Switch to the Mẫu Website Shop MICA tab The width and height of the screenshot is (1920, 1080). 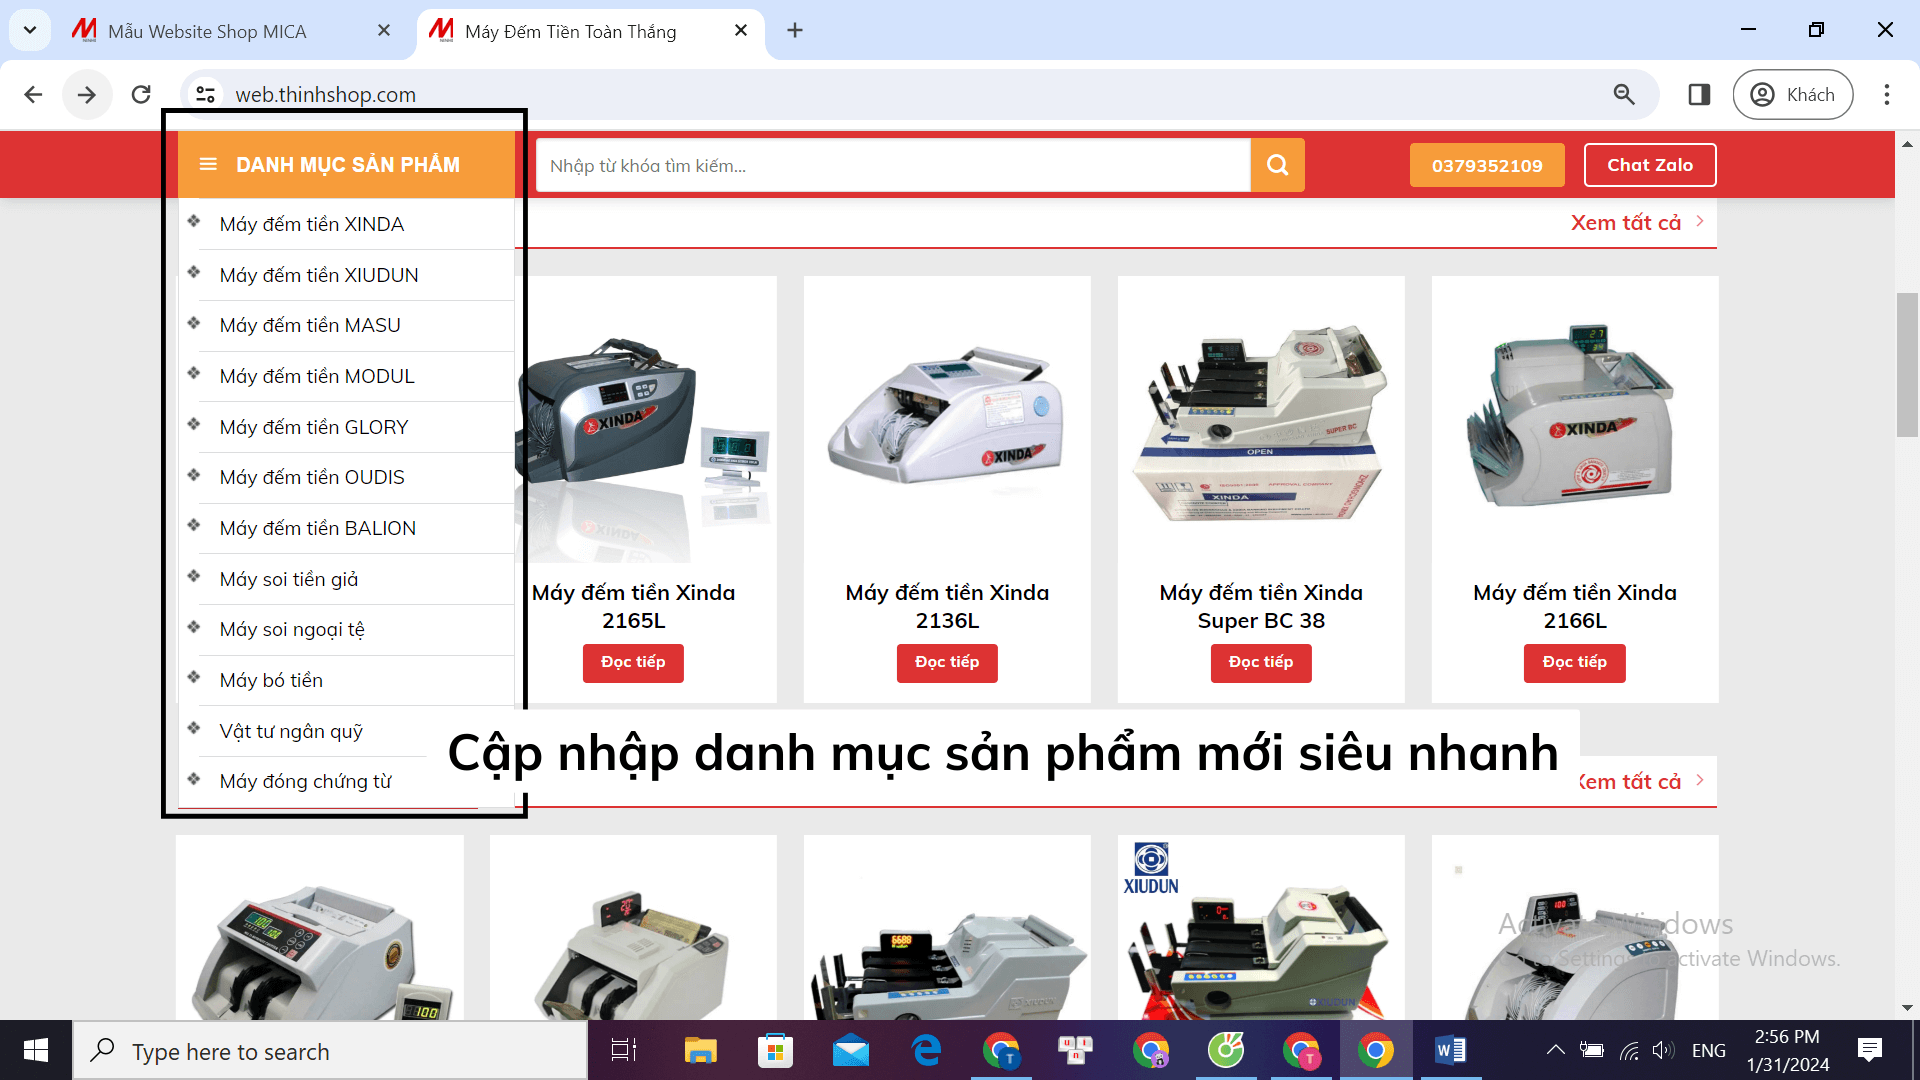[210, 31]
